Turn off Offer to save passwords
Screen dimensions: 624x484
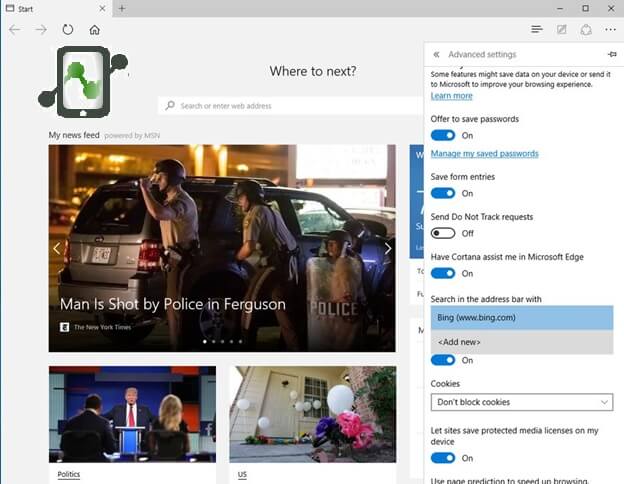coord(443,135)
